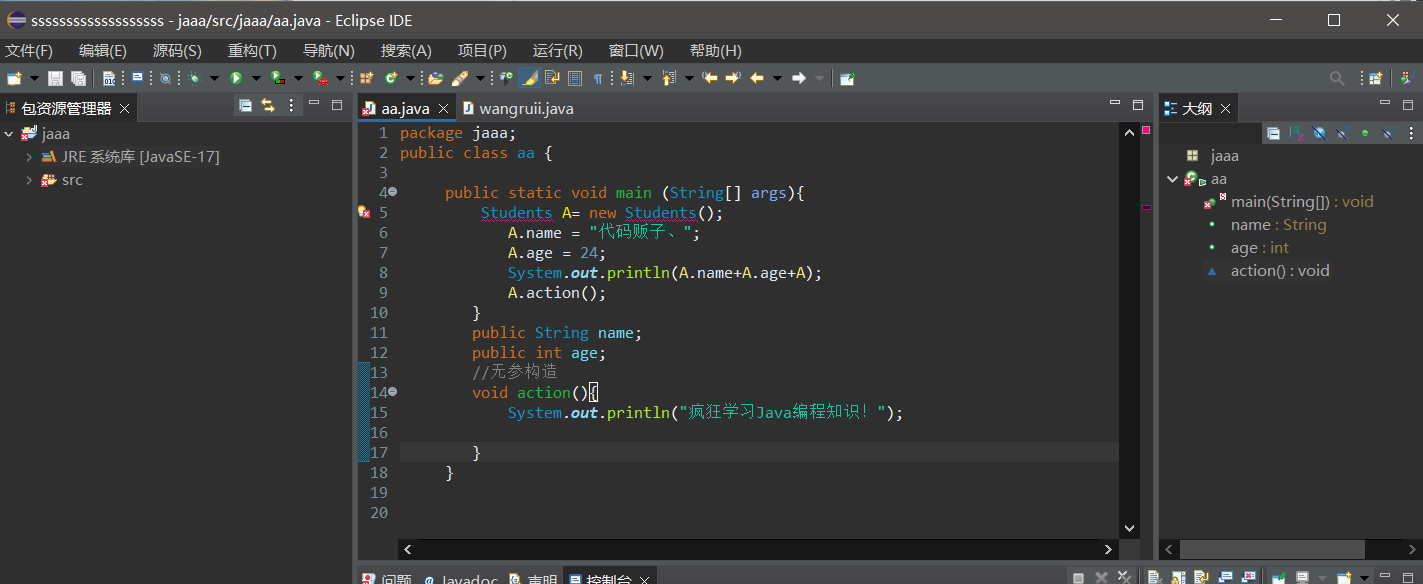Click the yellow Back navigation arrow

(x=757, y=78)
